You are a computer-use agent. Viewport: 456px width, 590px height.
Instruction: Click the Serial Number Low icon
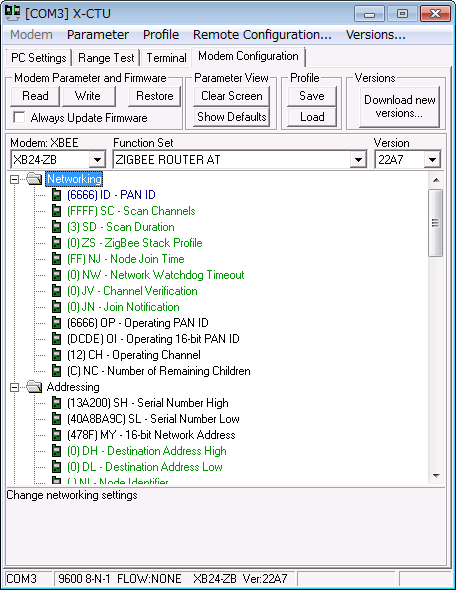pos(56,419)
